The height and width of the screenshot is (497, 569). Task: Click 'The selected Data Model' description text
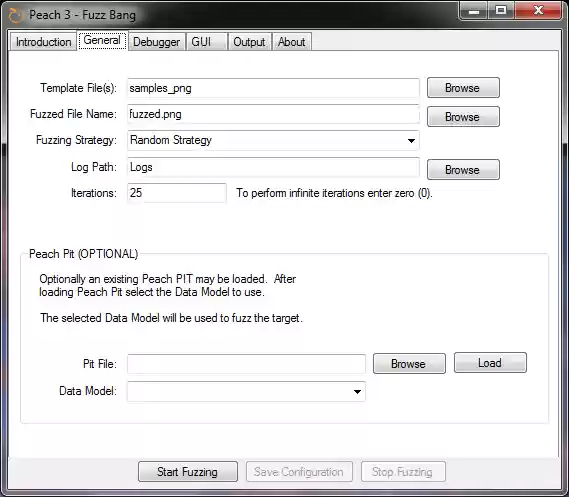click(x=171, y=318)
